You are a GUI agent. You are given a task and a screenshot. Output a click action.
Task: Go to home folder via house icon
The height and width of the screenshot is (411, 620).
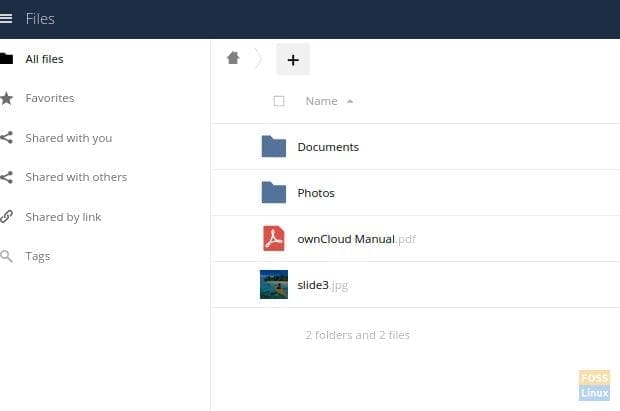coord(233,58)
